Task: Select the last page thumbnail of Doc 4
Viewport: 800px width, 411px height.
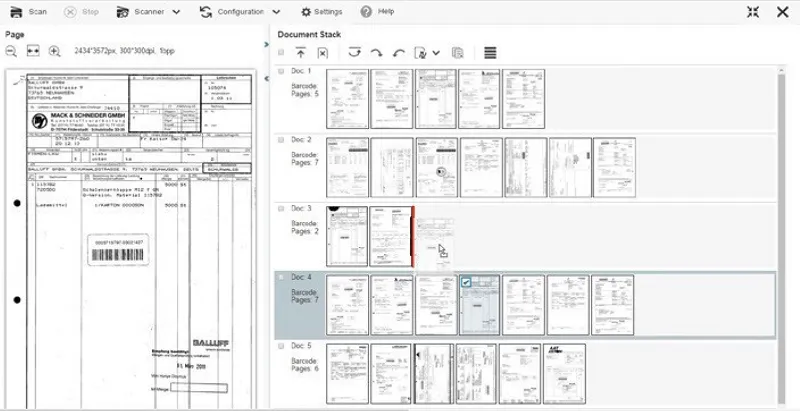Action: pos(613,305)
